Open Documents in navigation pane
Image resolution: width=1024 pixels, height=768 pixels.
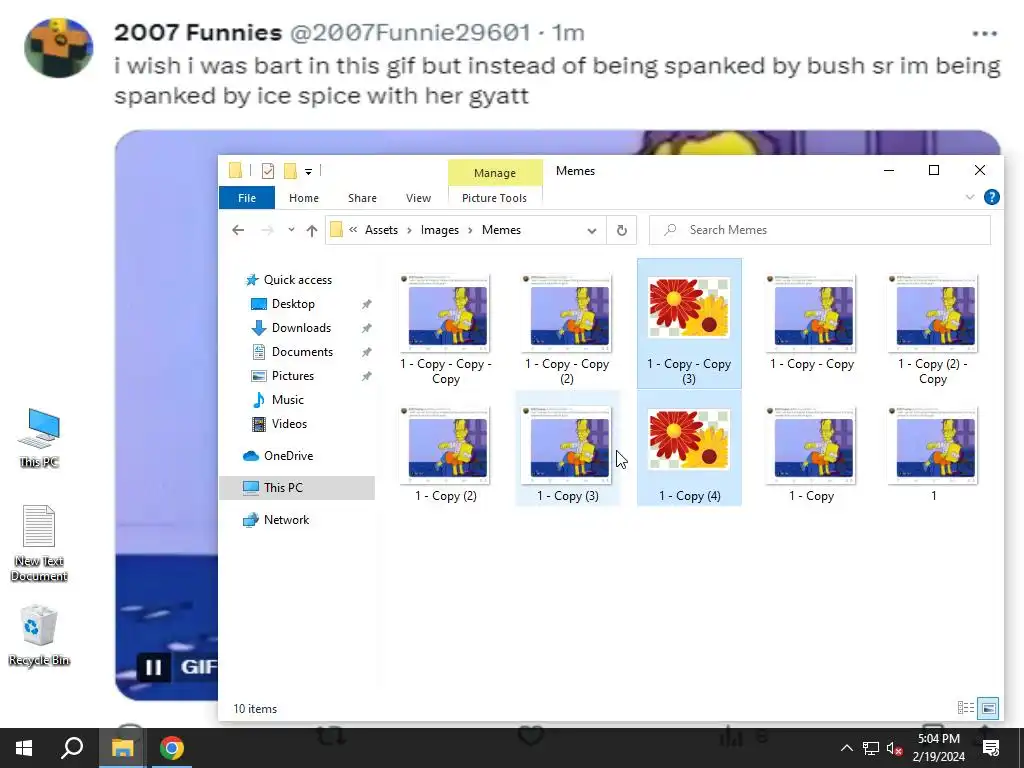pos(302,351)
